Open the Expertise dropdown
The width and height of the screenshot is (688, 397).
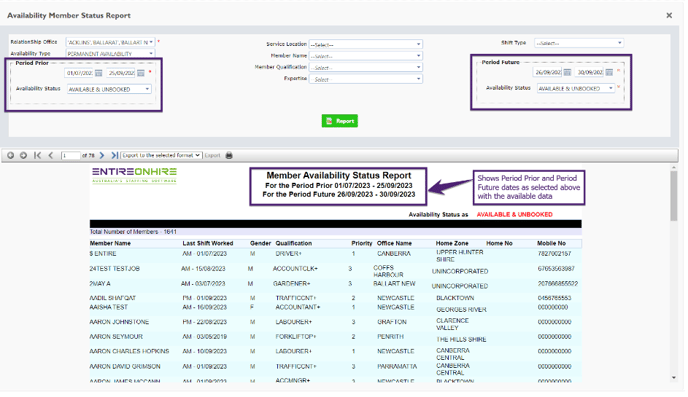[366, 79]
